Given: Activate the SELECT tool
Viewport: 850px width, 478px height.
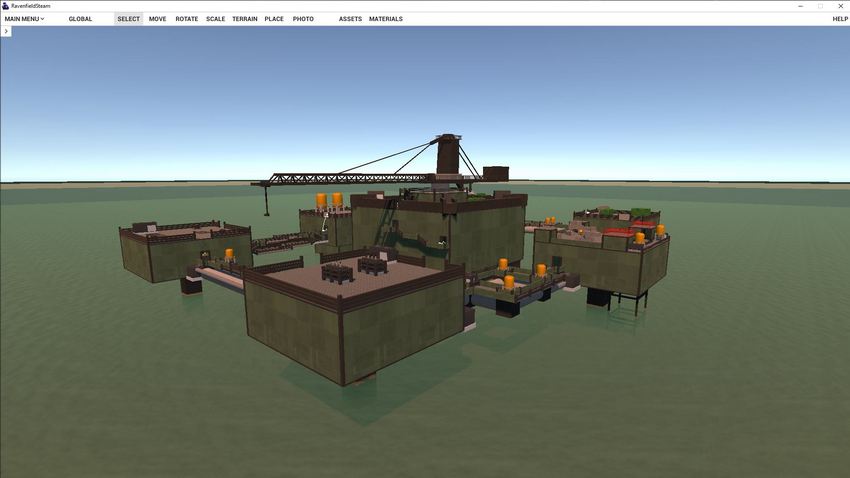Looking at the screenshot, I should click(x=129, y=19).
